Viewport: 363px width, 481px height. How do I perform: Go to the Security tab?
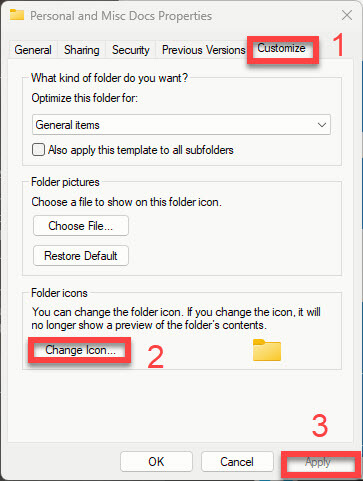click(131, 50)
